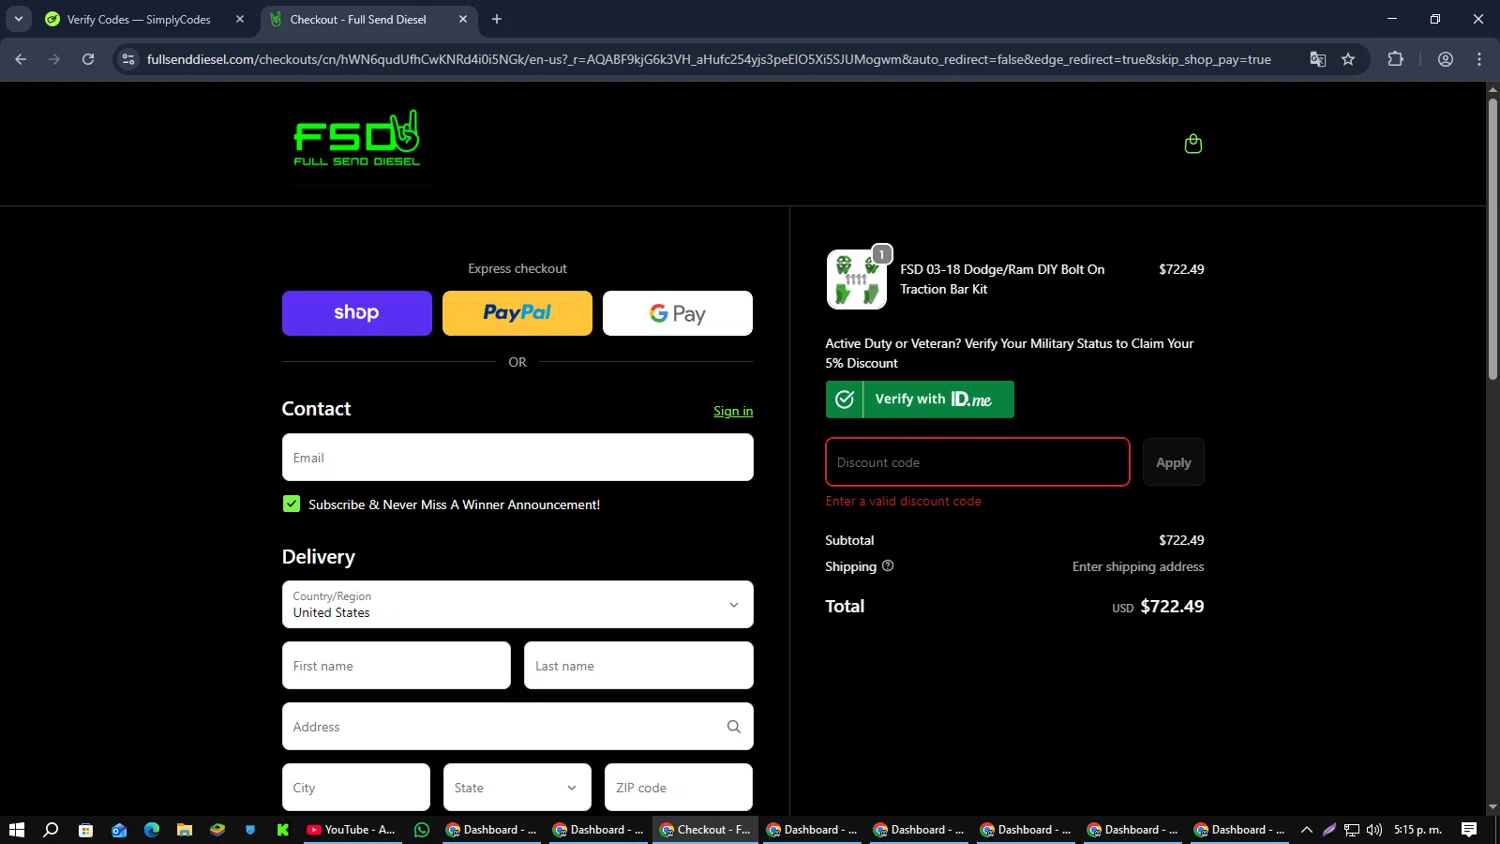Close the Checkout Full Send Diesel tab
This screenshot has width=1500, height=844.
463,19
